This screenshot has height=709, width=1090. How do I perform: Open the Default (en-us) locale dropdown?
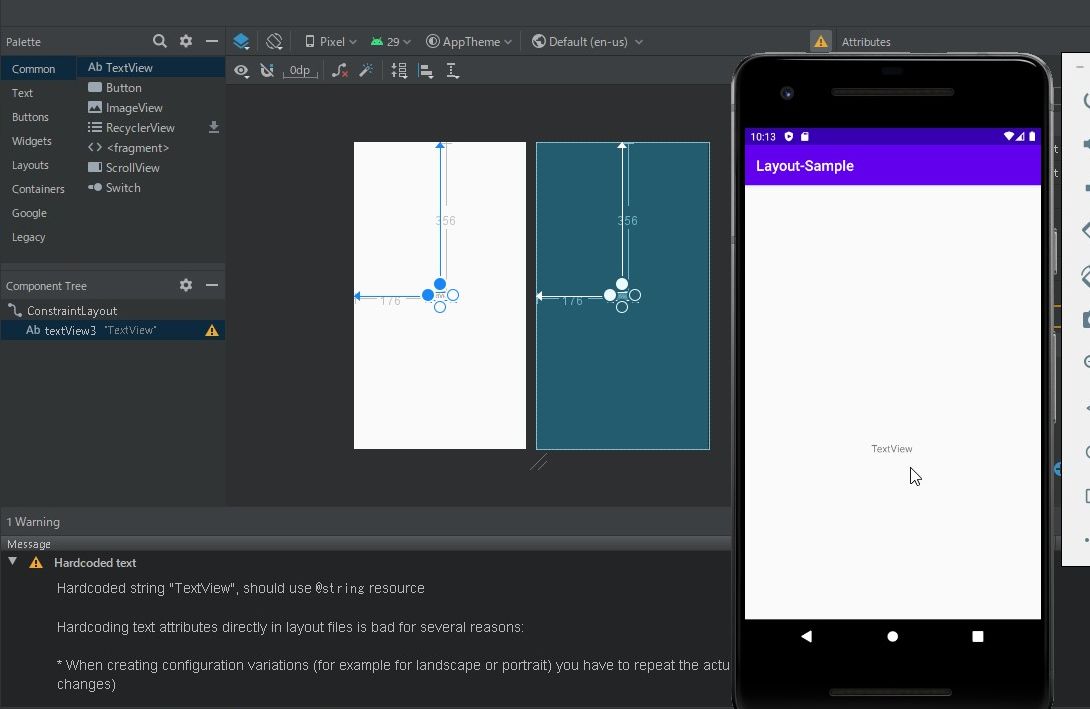pyautogui.click(x=588, y=41)
